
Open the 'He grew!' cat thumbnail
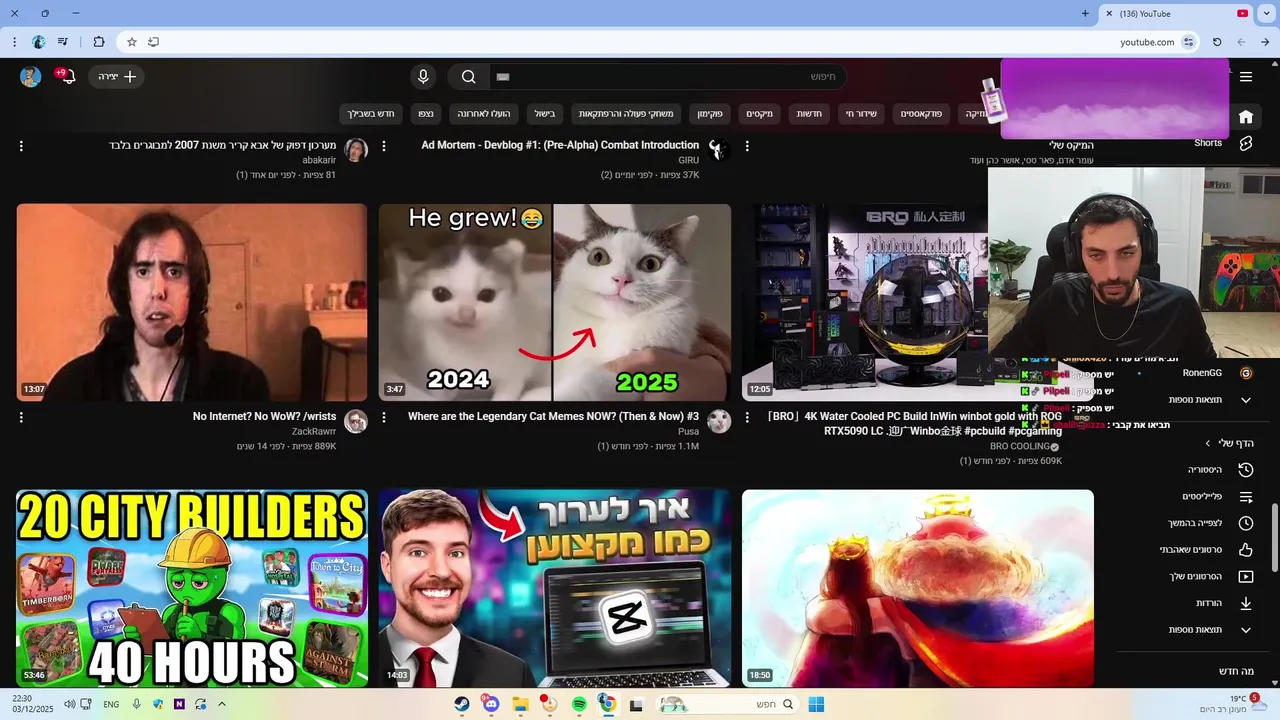tap(554, 302)
